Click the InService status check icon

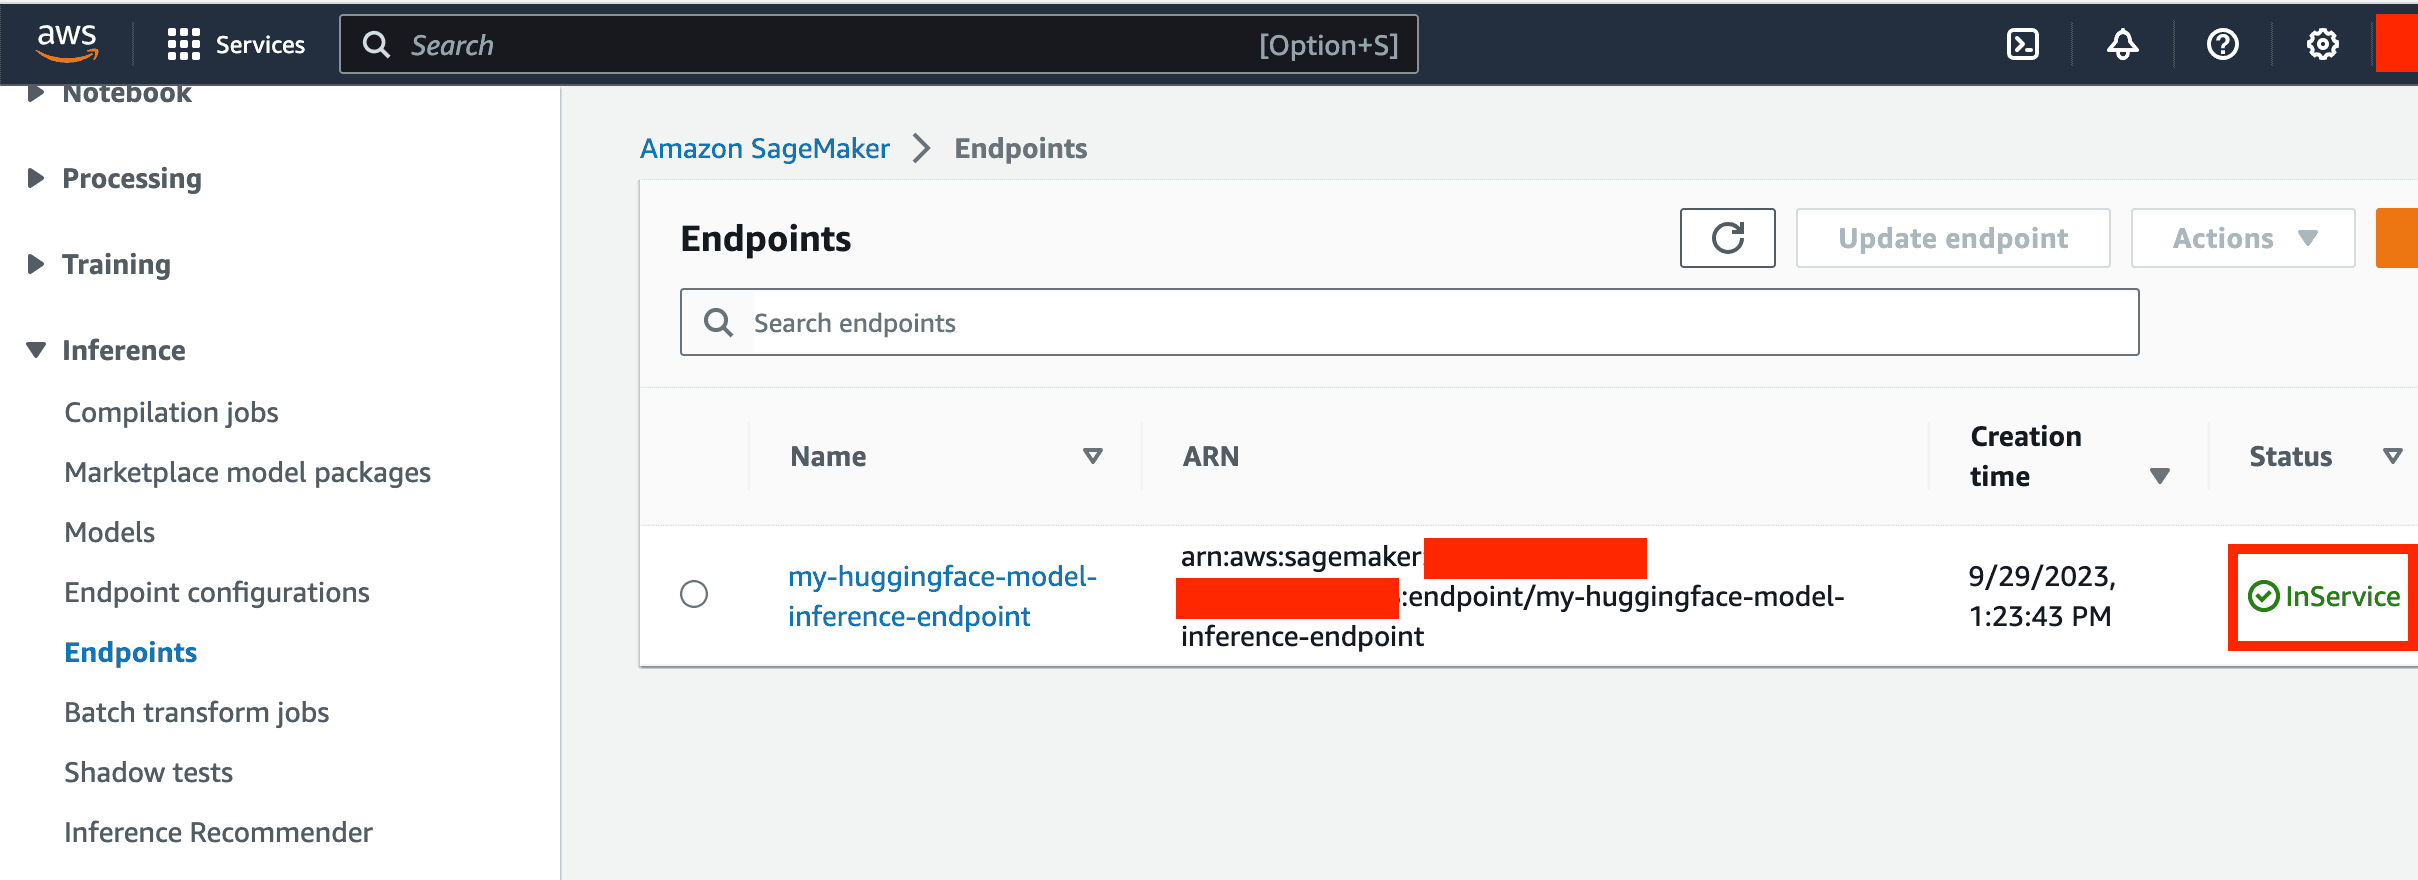click(x=2263, y=597)
